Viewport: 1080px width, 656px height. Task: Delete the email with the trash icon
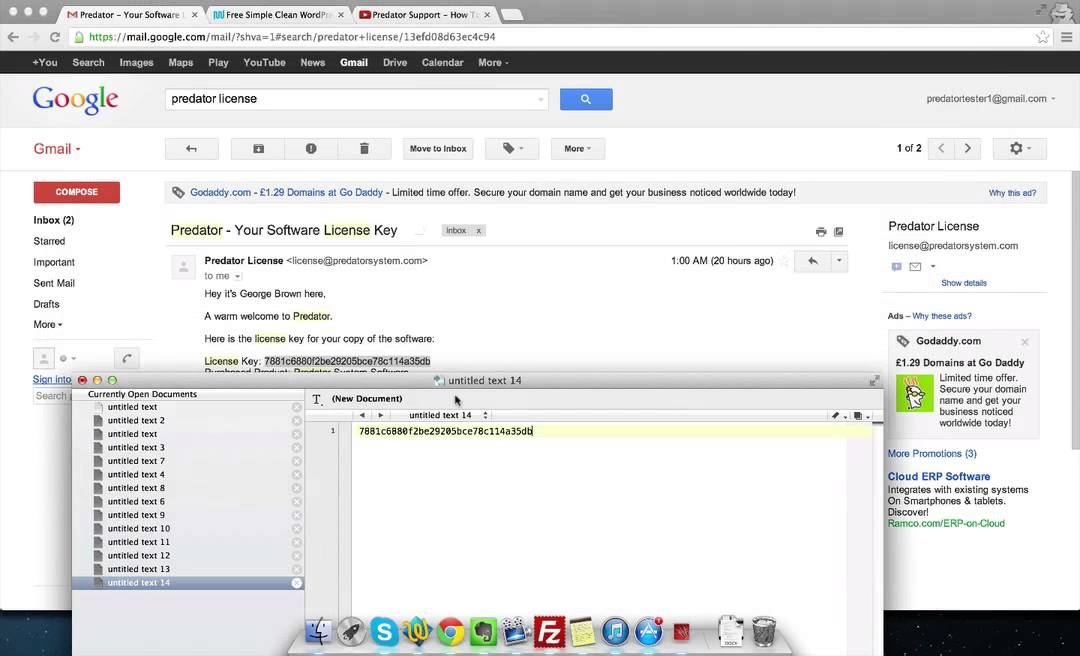[364, 149]
